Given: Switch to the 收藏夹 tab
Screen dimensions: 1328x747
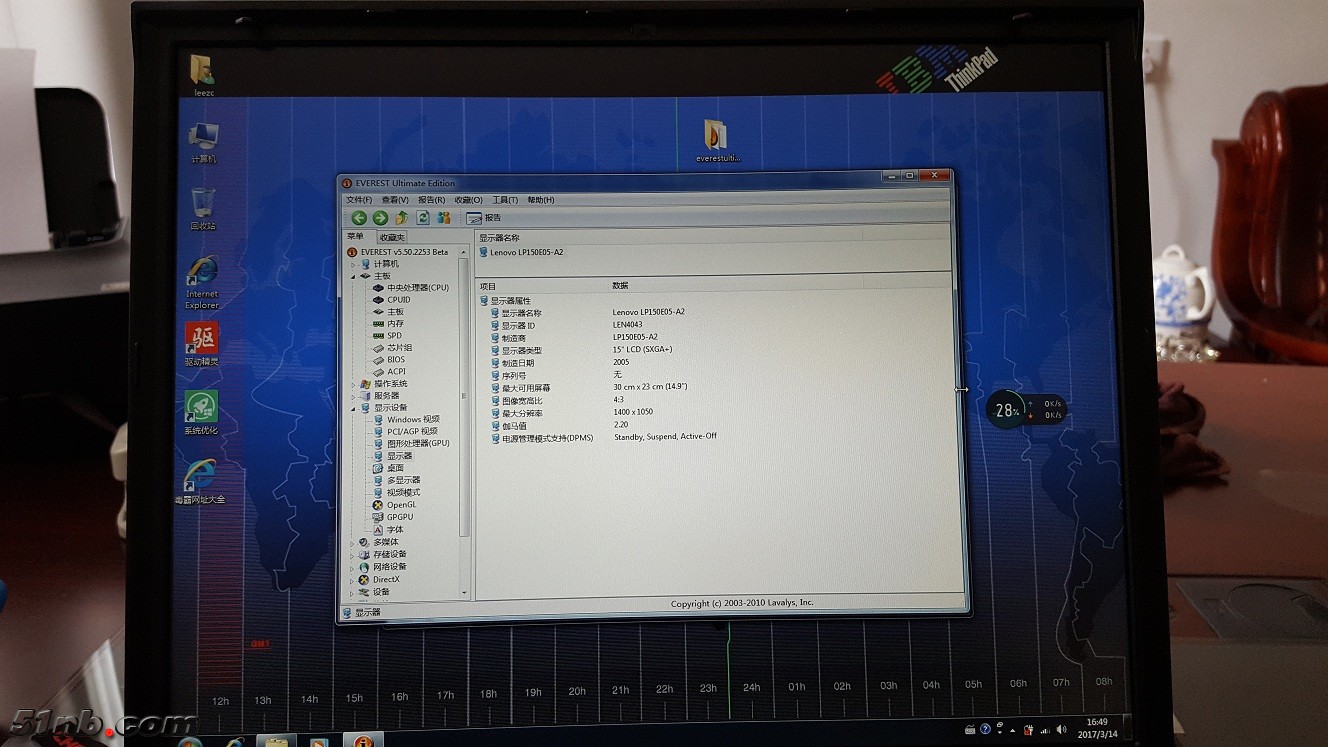Looking at the screenshot, I should 392,237.
